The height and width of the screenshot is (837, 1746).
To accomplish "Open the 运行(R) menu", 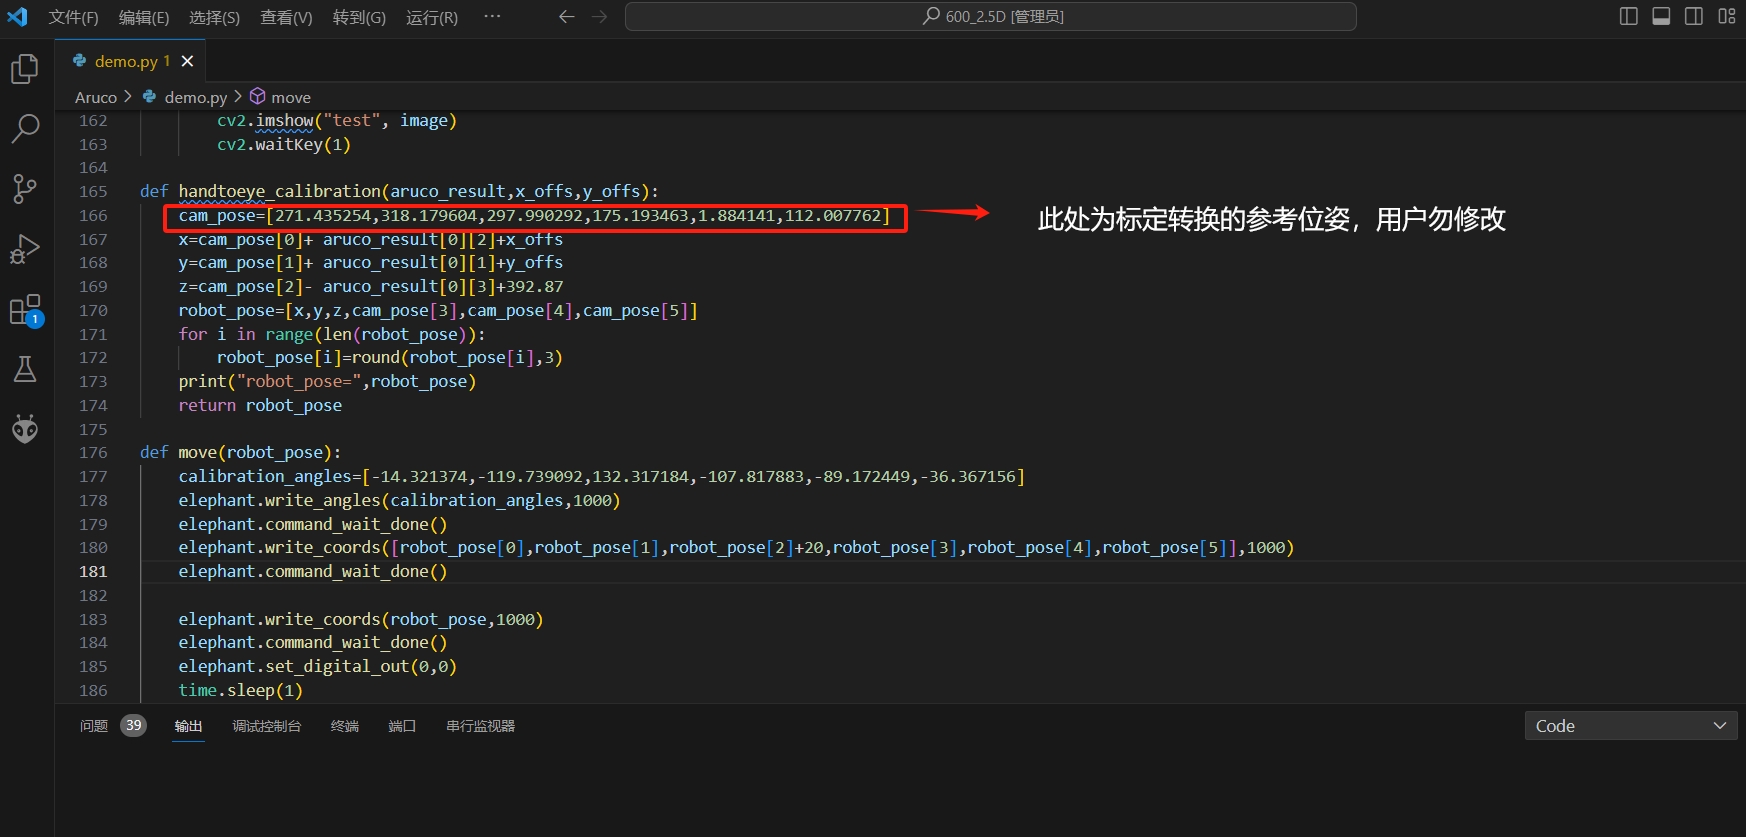I will (432, 17).
